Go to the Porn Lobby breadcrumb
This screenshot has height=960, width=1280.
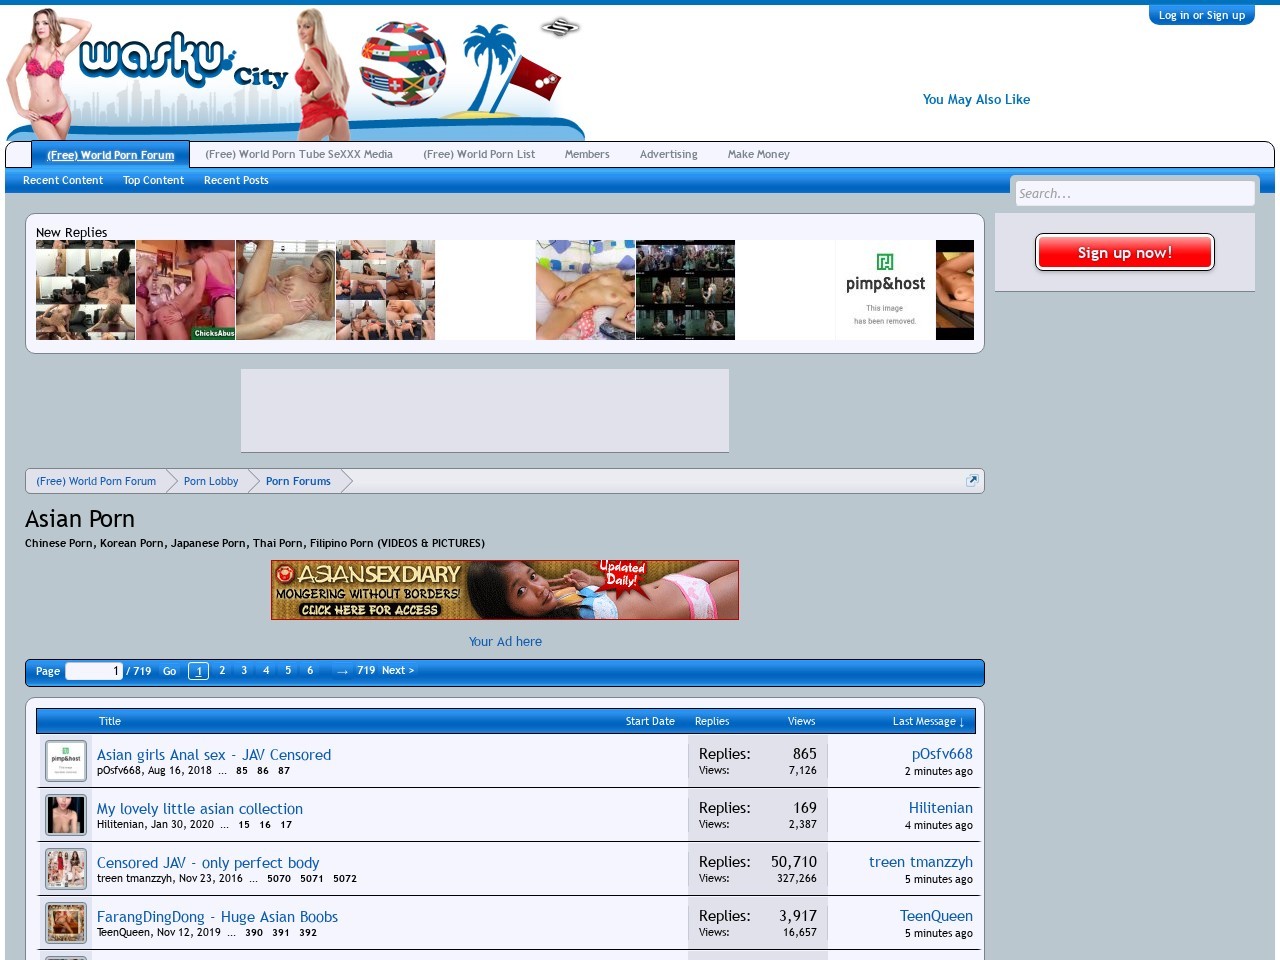coord(211,482)
